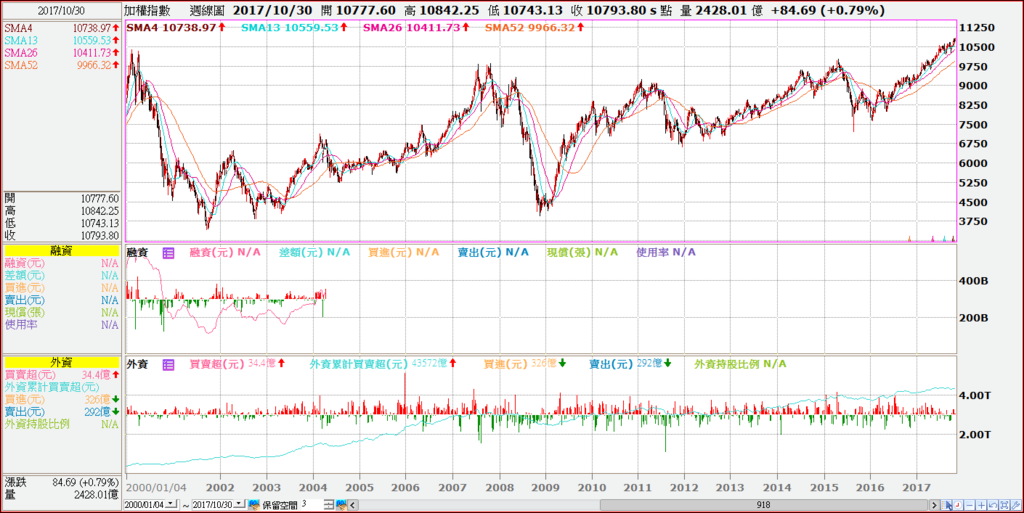Click 漲跌 84.69 row in sidebar
The image size is (1024, 513).
click(61, 482)
